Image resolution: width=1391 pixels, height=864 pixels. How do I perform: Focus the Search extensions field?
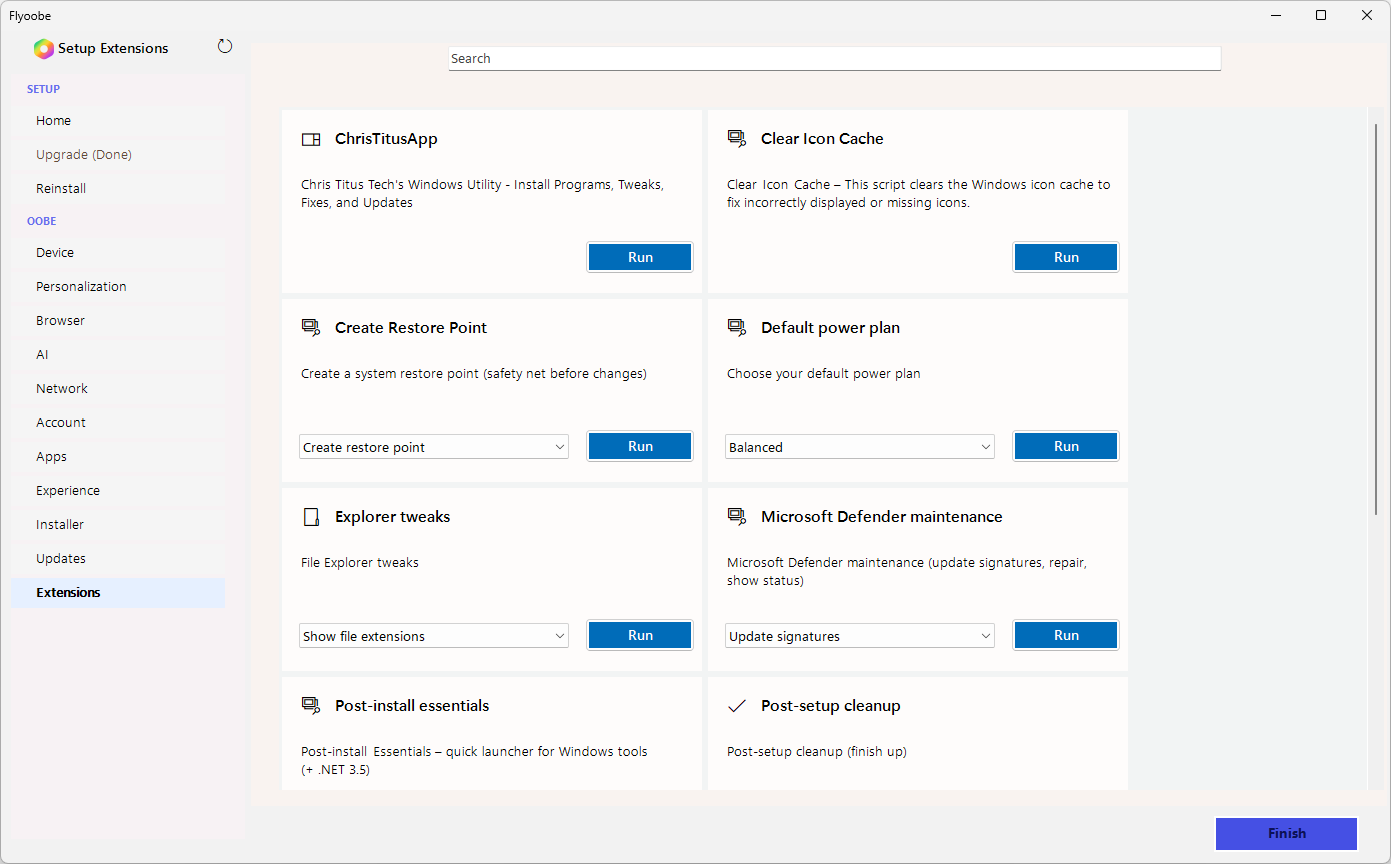tap(834, 59)
